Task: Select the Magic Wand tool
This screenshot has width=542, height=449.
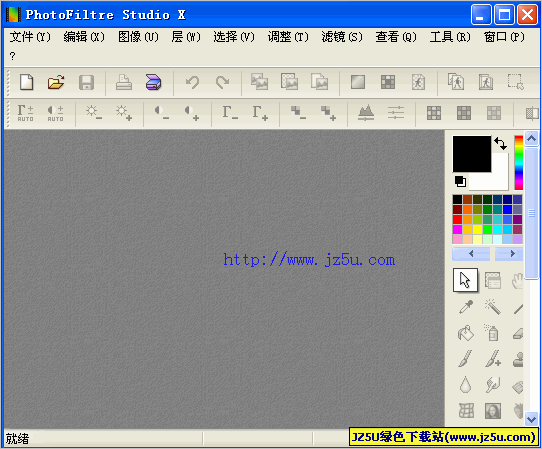Action: pyautogui.click(x=493, y=307)
